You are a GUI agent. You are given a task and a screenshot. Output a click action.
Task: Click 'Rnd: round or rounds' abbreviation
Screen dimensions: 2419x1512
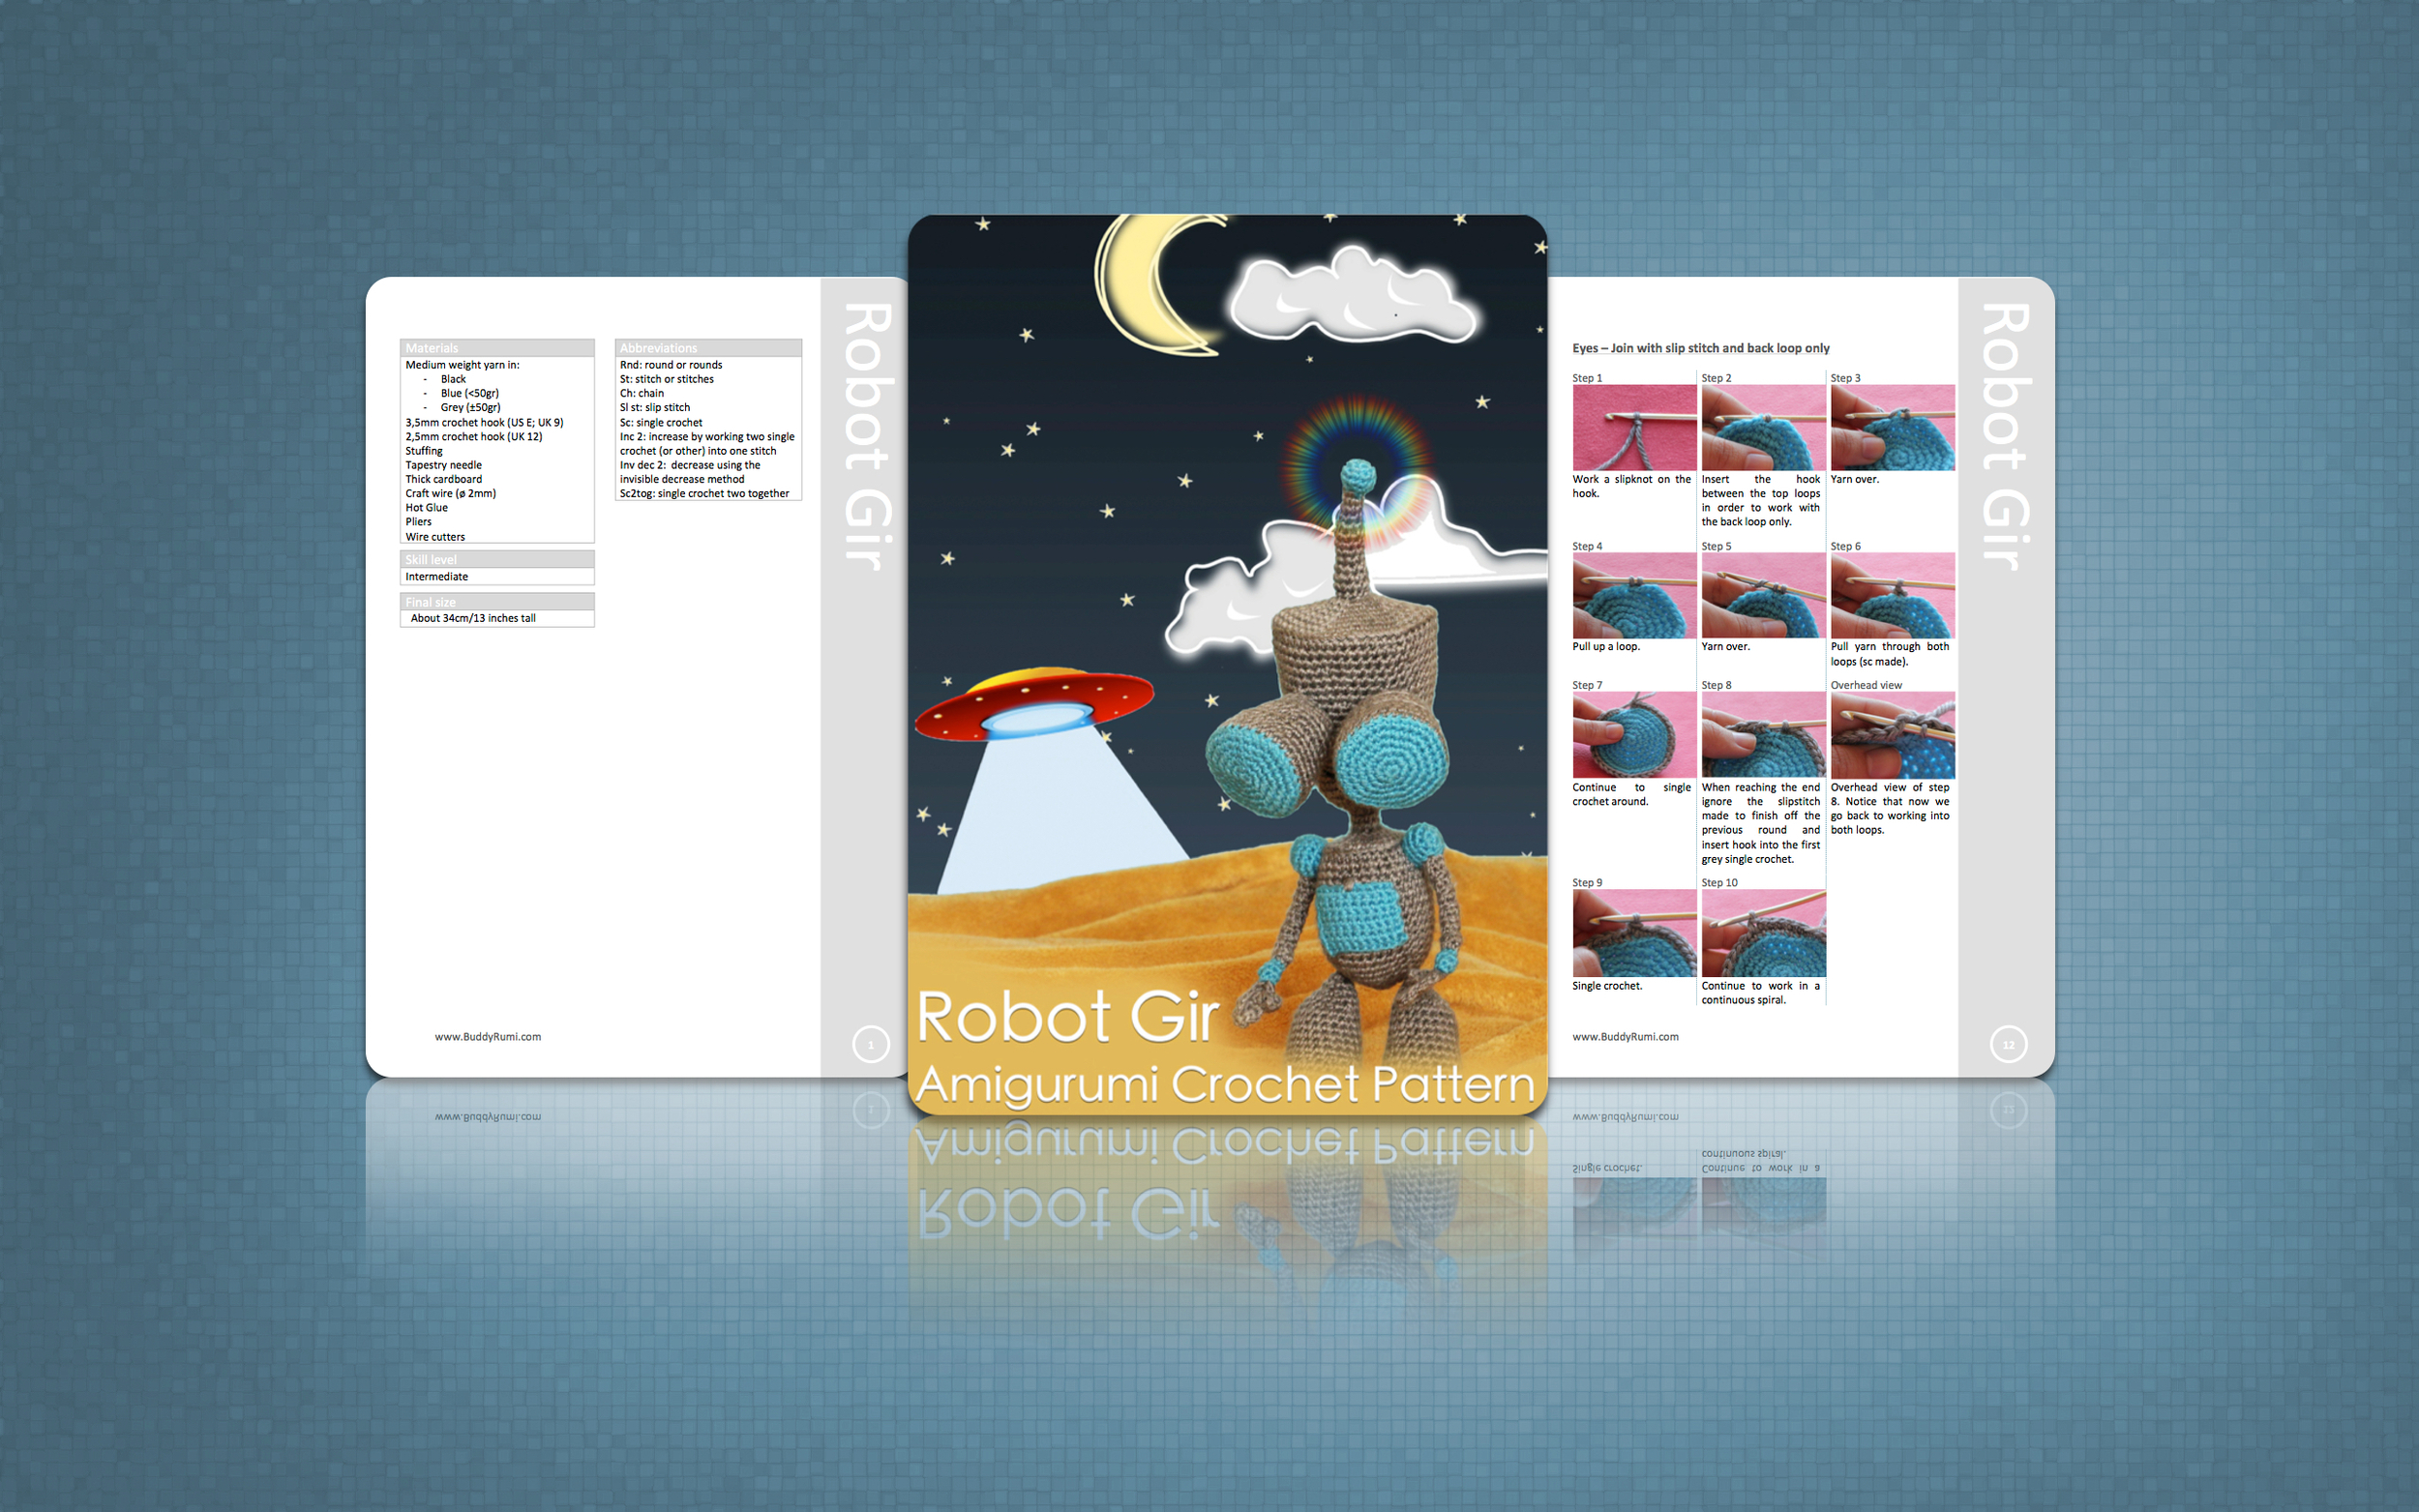tap(671, 365)
